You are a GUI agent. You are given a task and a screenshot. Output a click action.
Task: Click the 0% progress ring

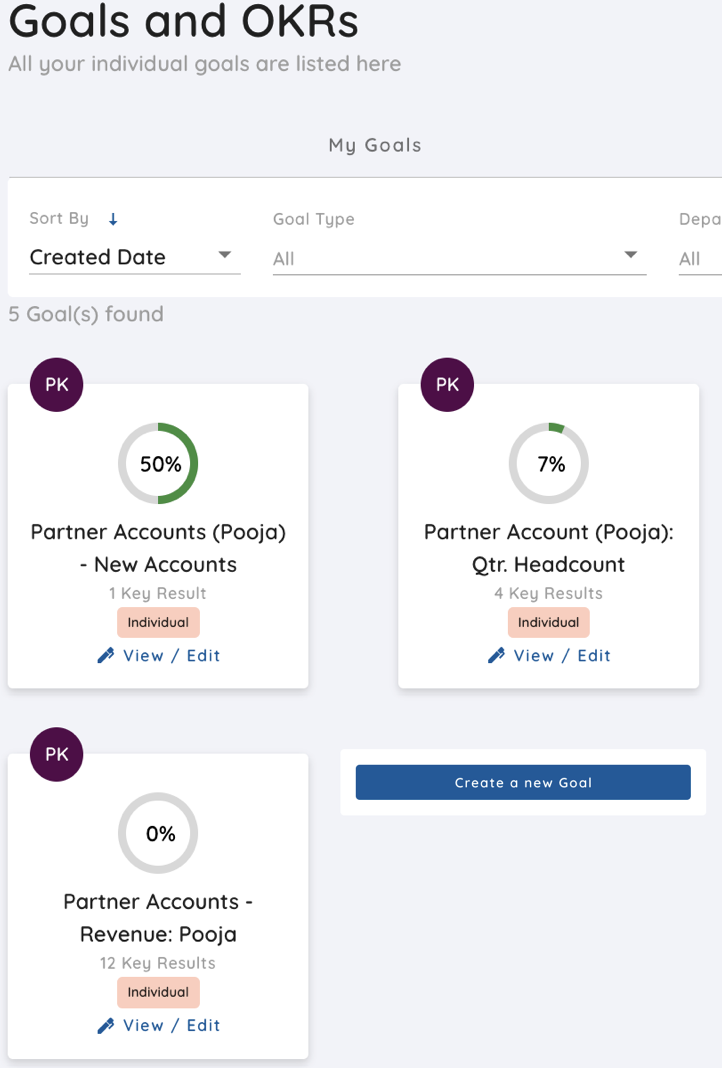(x=158, y=833)
